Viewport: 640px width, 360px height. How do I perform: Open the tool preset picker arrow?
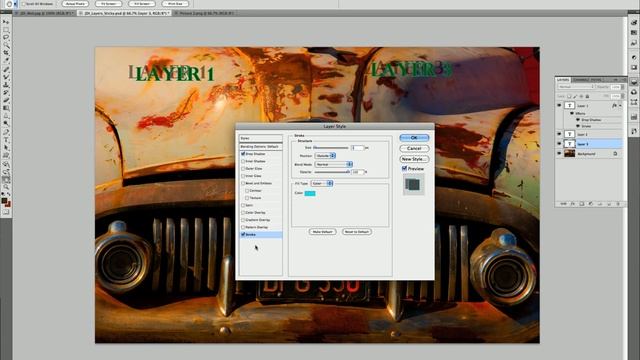point(16,4)
